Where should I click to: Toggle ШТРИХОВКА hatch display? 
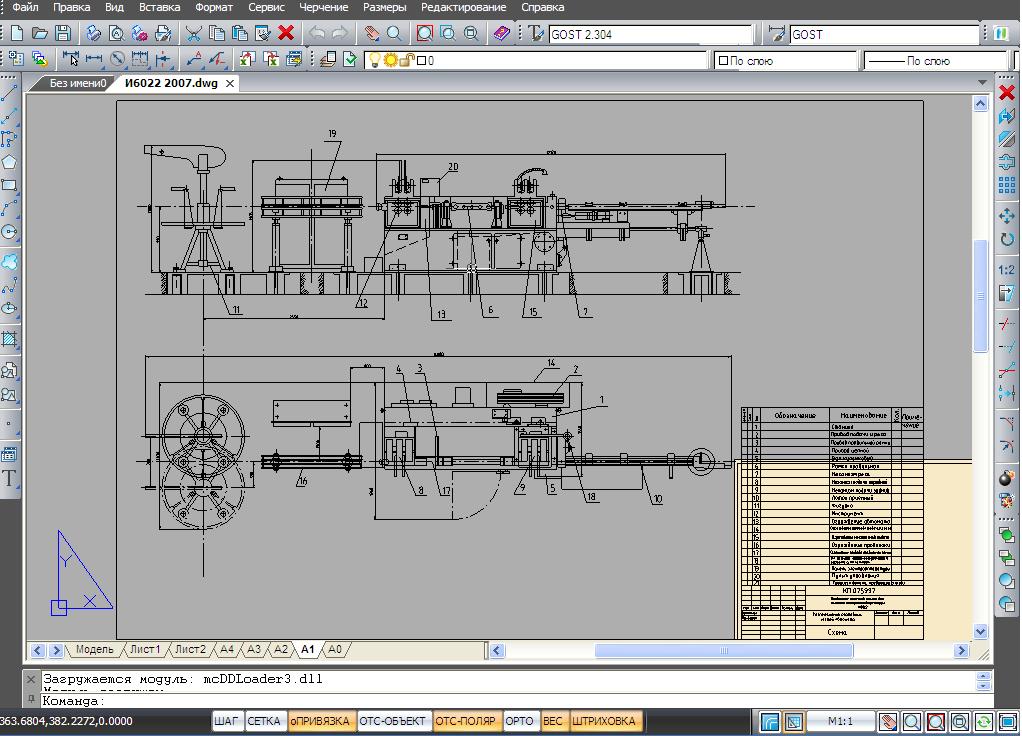pyautogui.click(x=604, y=721)
